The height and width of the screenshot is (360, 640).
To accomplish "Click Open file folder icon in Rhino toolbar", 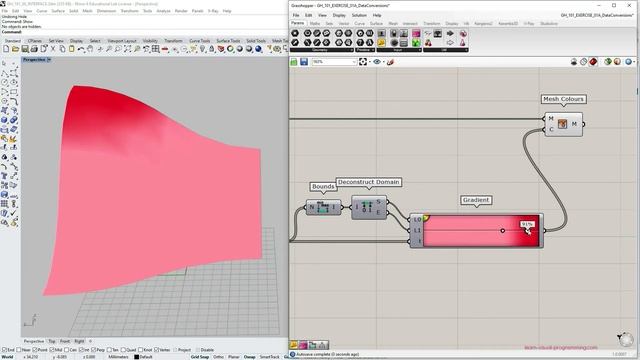I will 16,49.
